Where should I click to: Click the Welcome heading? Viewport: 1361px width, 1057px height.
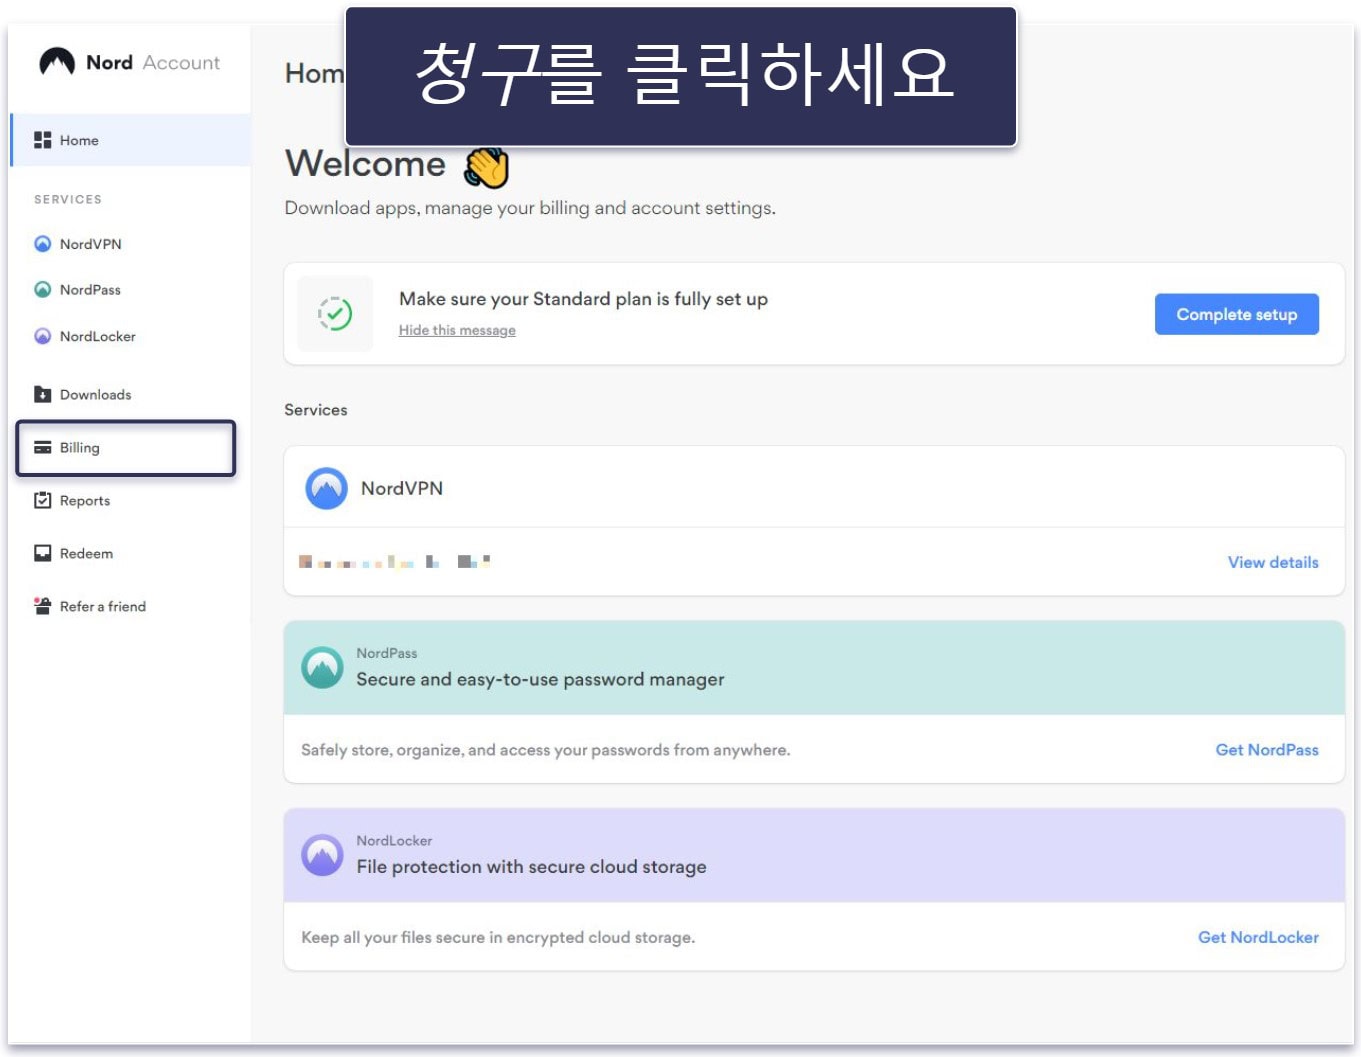coord(365,163)
